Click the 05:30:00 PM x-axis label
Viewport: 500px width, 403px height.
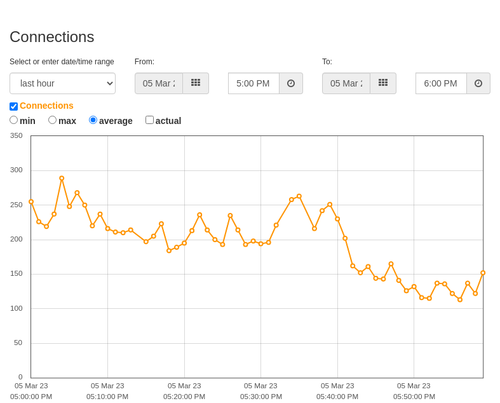click(x=261, y=391)
